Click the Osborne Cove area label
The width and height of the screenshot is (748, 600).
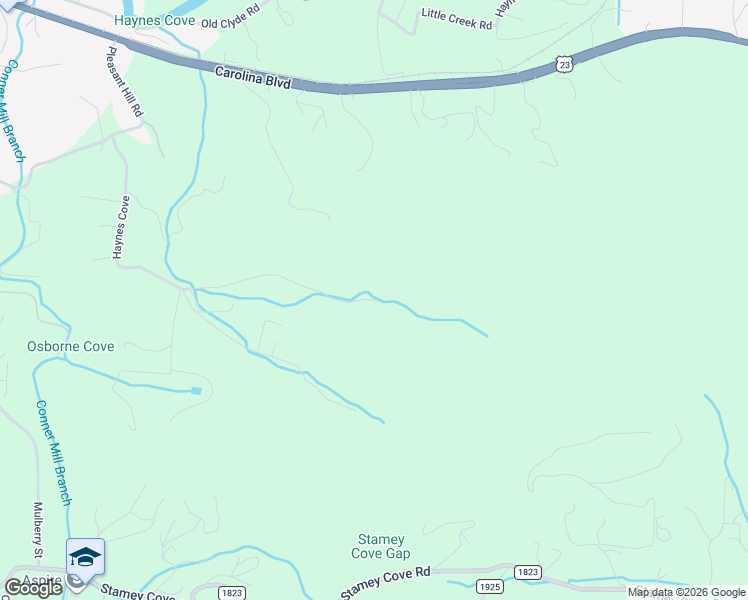click(71, 346)
